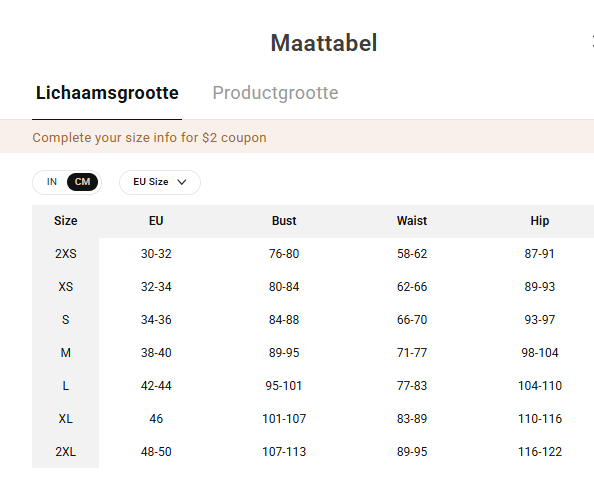Select the M size row label
This screenshot has height=477, width=594.
point(66,353)
